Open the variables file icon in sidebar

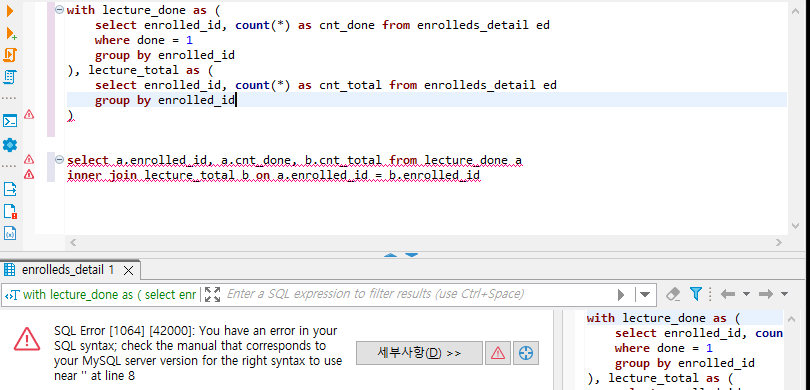10,233
